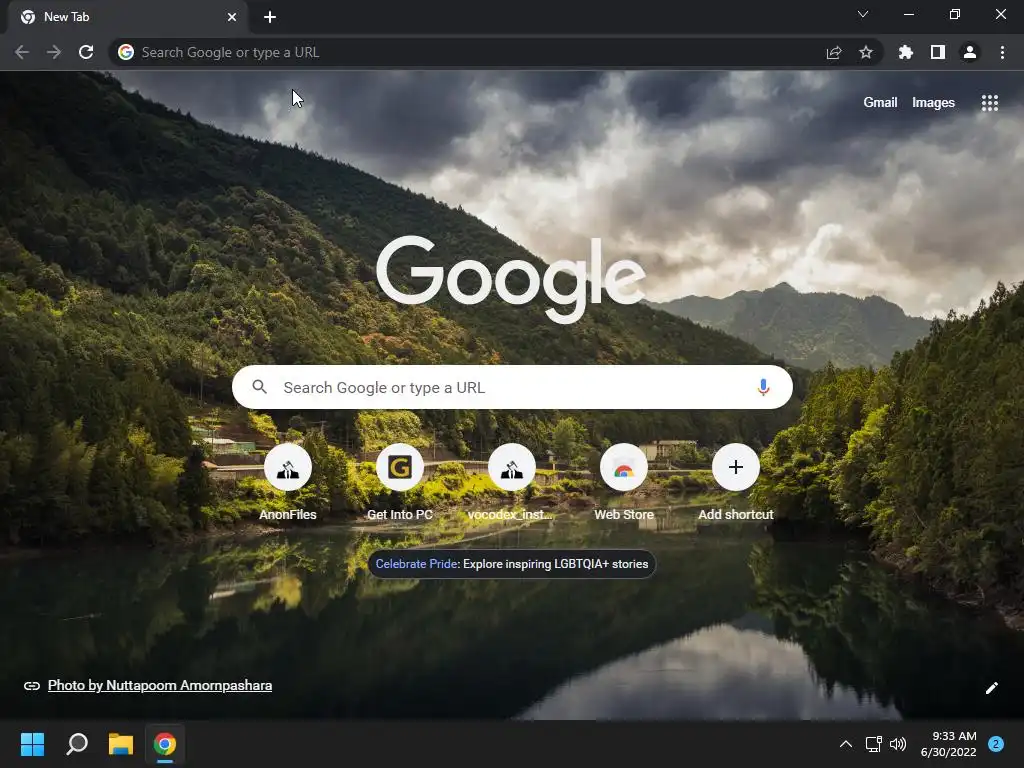Image resolution: width=1024 pixels, height=768 pixels.
Task: Open the photo credit Nuttapoom Amornpashara link
Action: (160, 685)
